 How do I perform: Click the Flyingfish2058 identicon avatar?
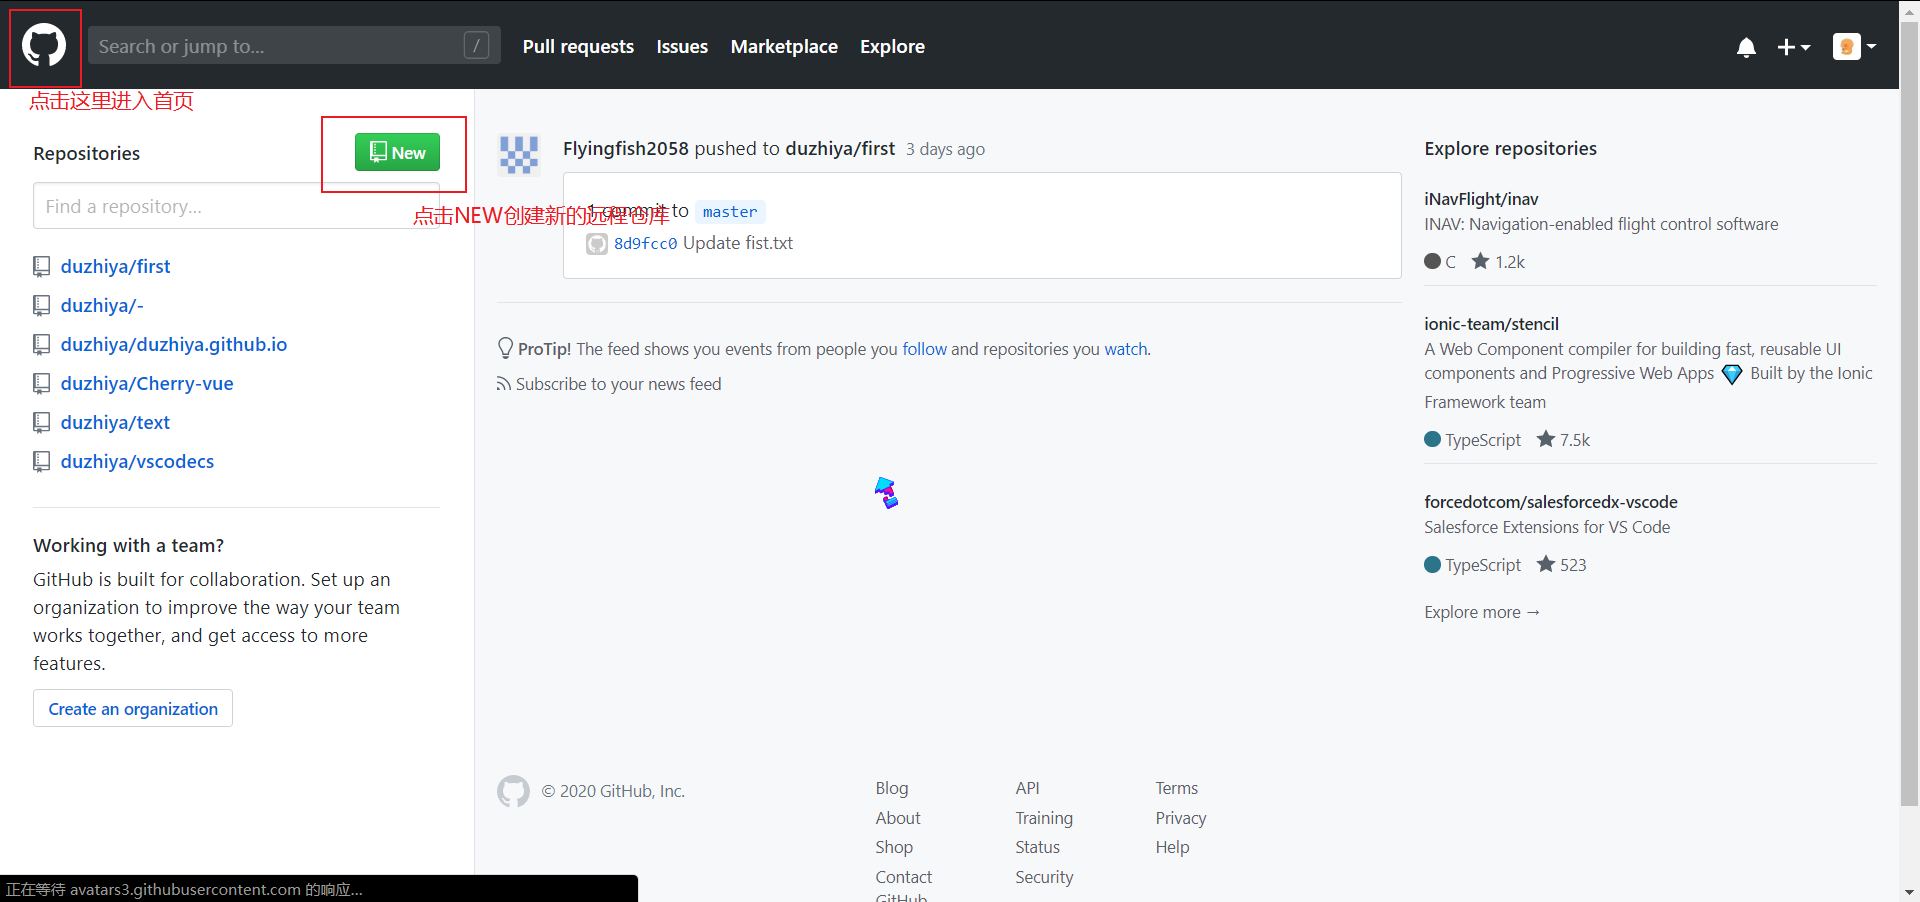click(519, 155)
